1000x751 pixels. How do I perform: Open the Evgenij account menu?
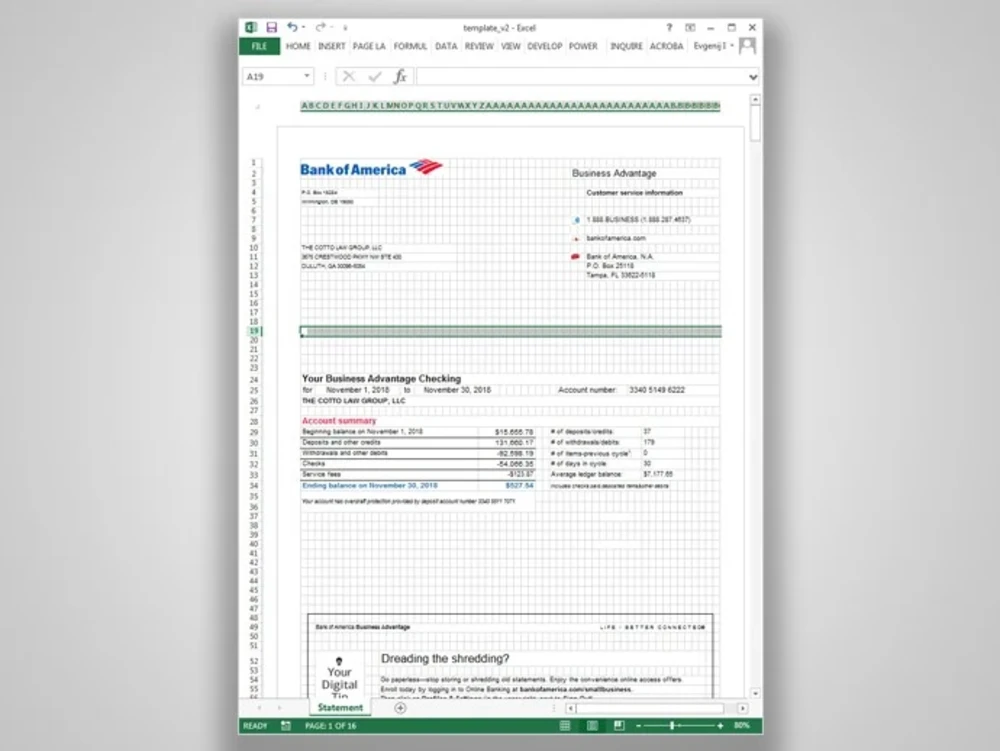coord(714,46)
